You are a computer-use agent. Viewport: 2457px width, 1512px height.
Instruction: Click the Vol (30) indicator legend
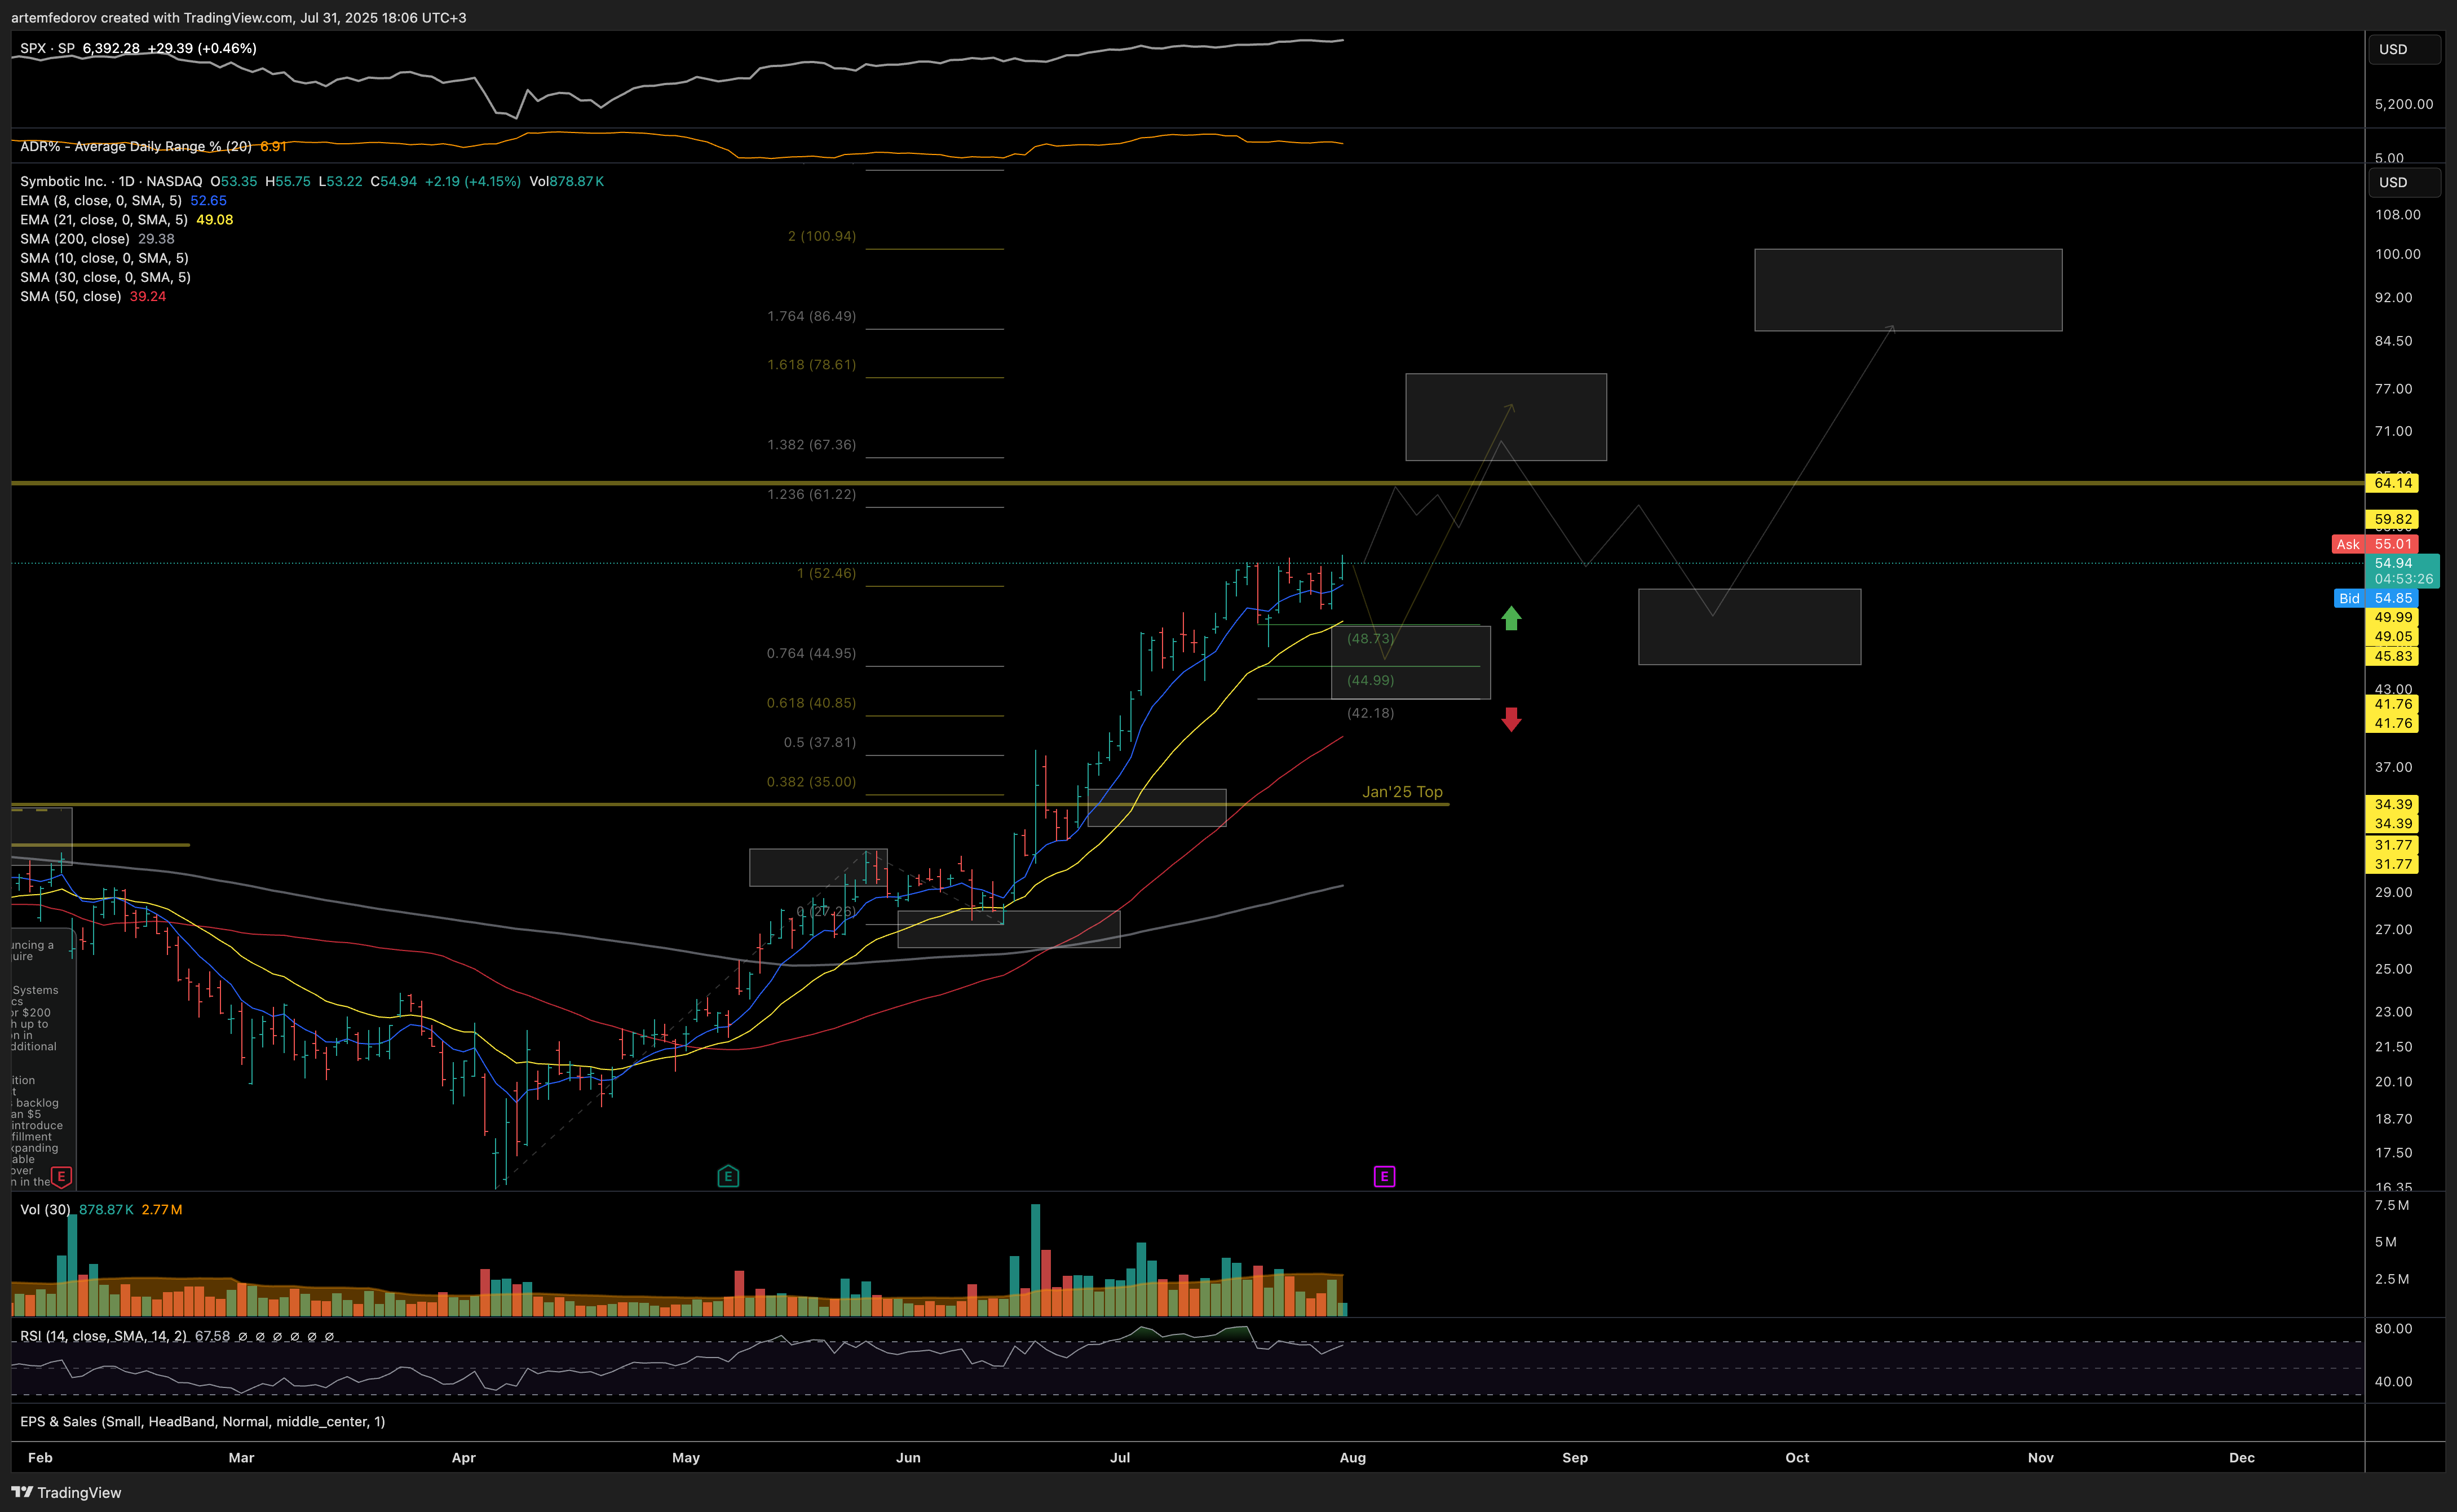click(x=45, y=1209)
